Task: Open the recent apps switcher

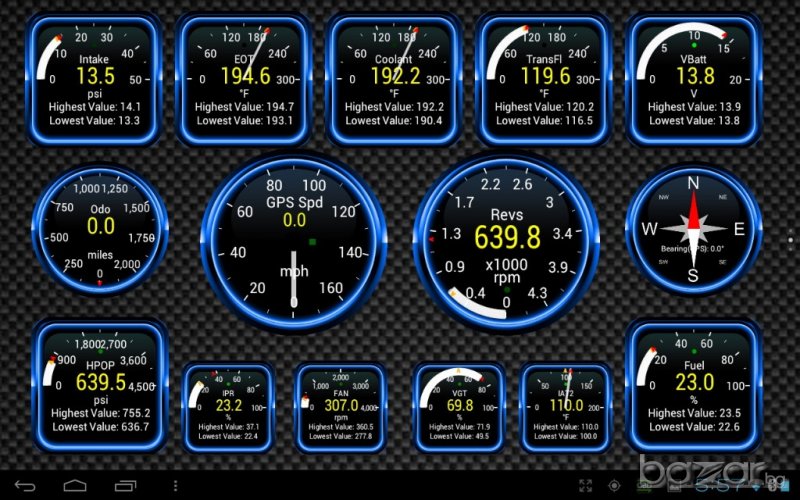Action: pos(125,486)
